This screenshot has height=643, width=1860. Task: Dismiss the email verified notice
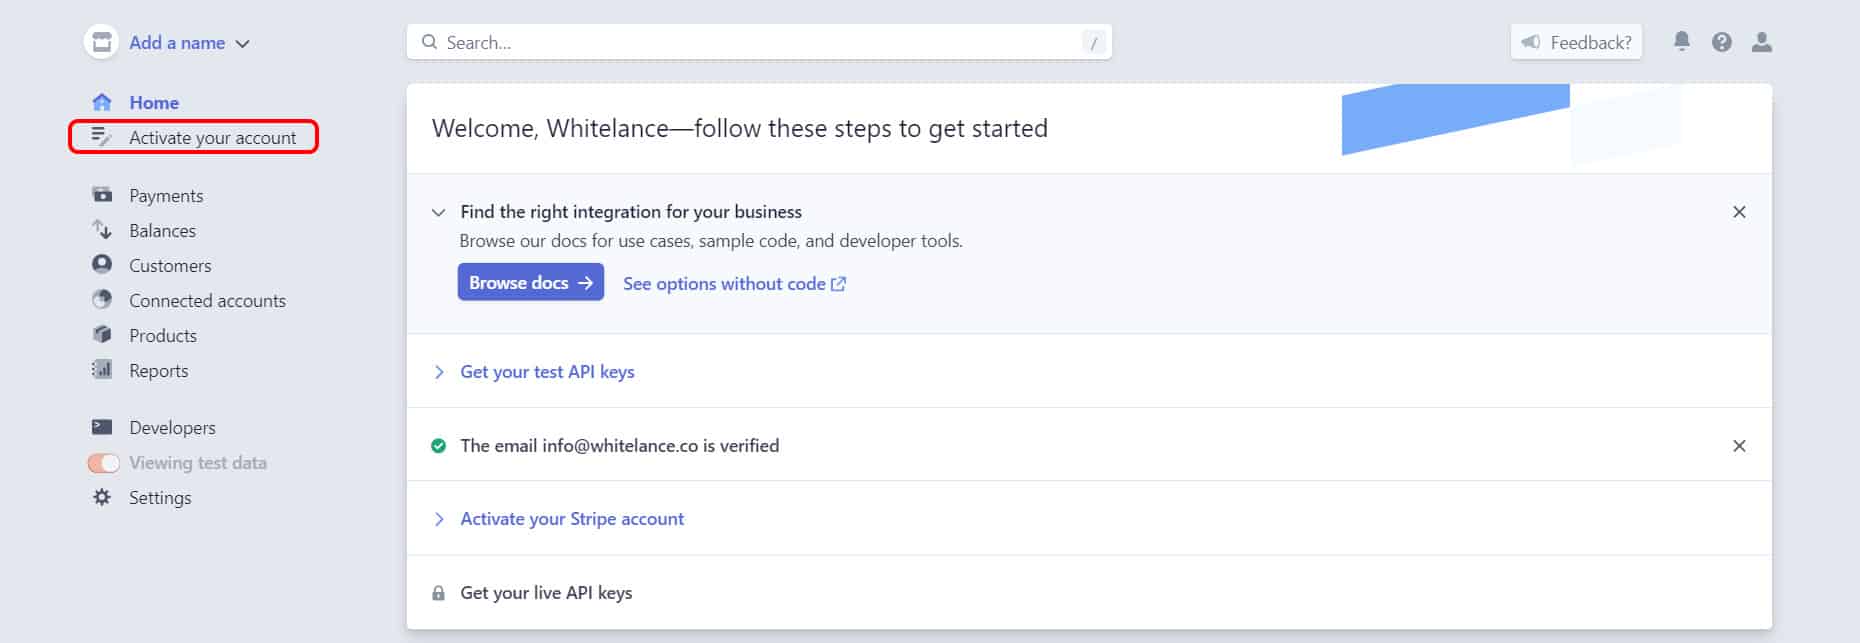[x=1739, y=446]
